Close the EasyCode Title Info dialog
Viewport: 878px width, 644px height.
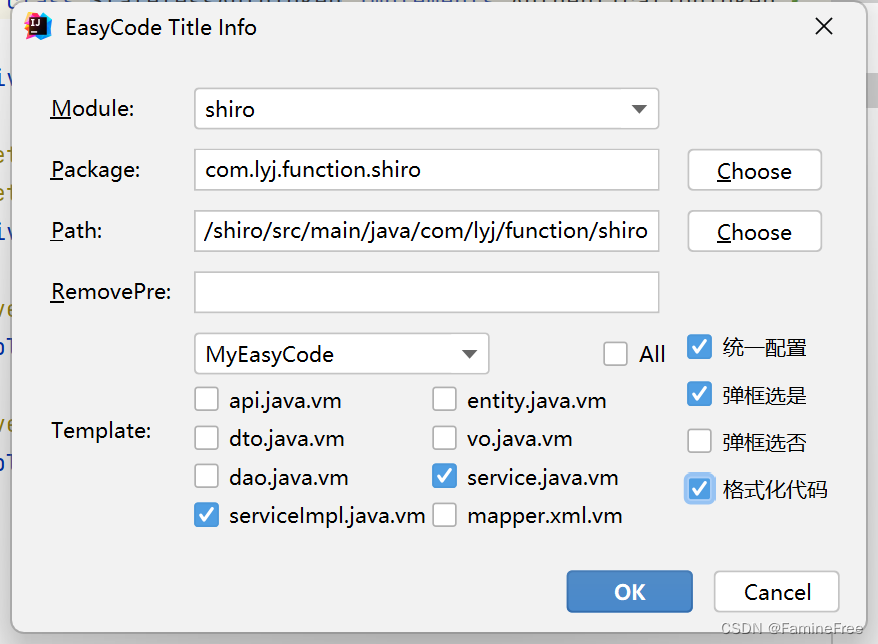tap(824, 26)
